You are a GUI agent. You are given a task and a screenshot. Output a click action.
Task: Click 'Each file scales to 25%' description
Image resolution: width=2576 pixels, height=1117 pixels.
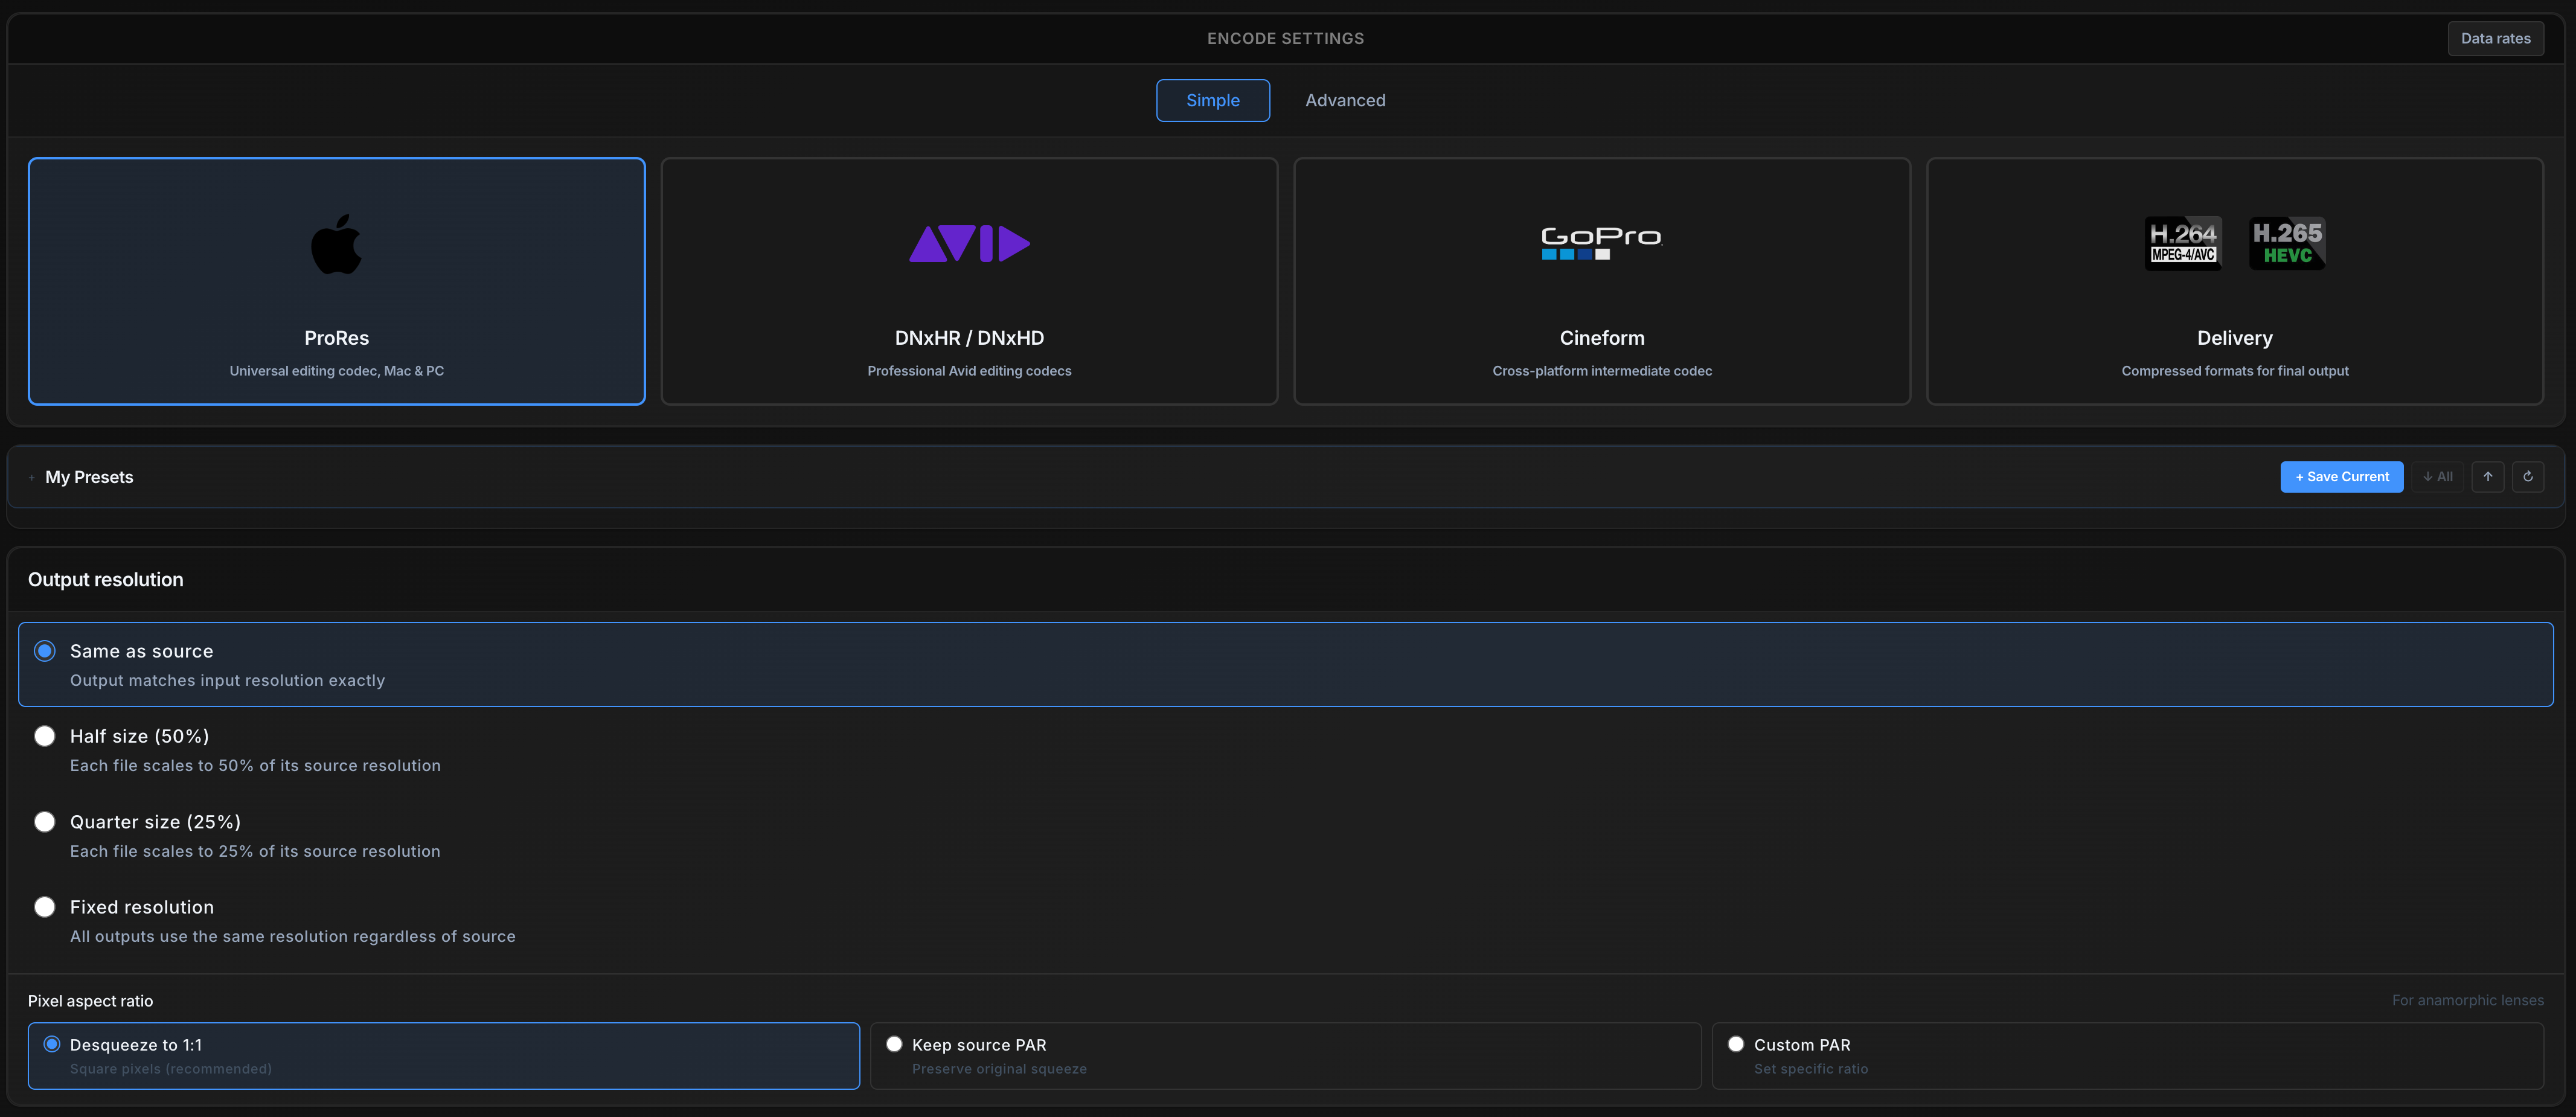pos(255,851)
